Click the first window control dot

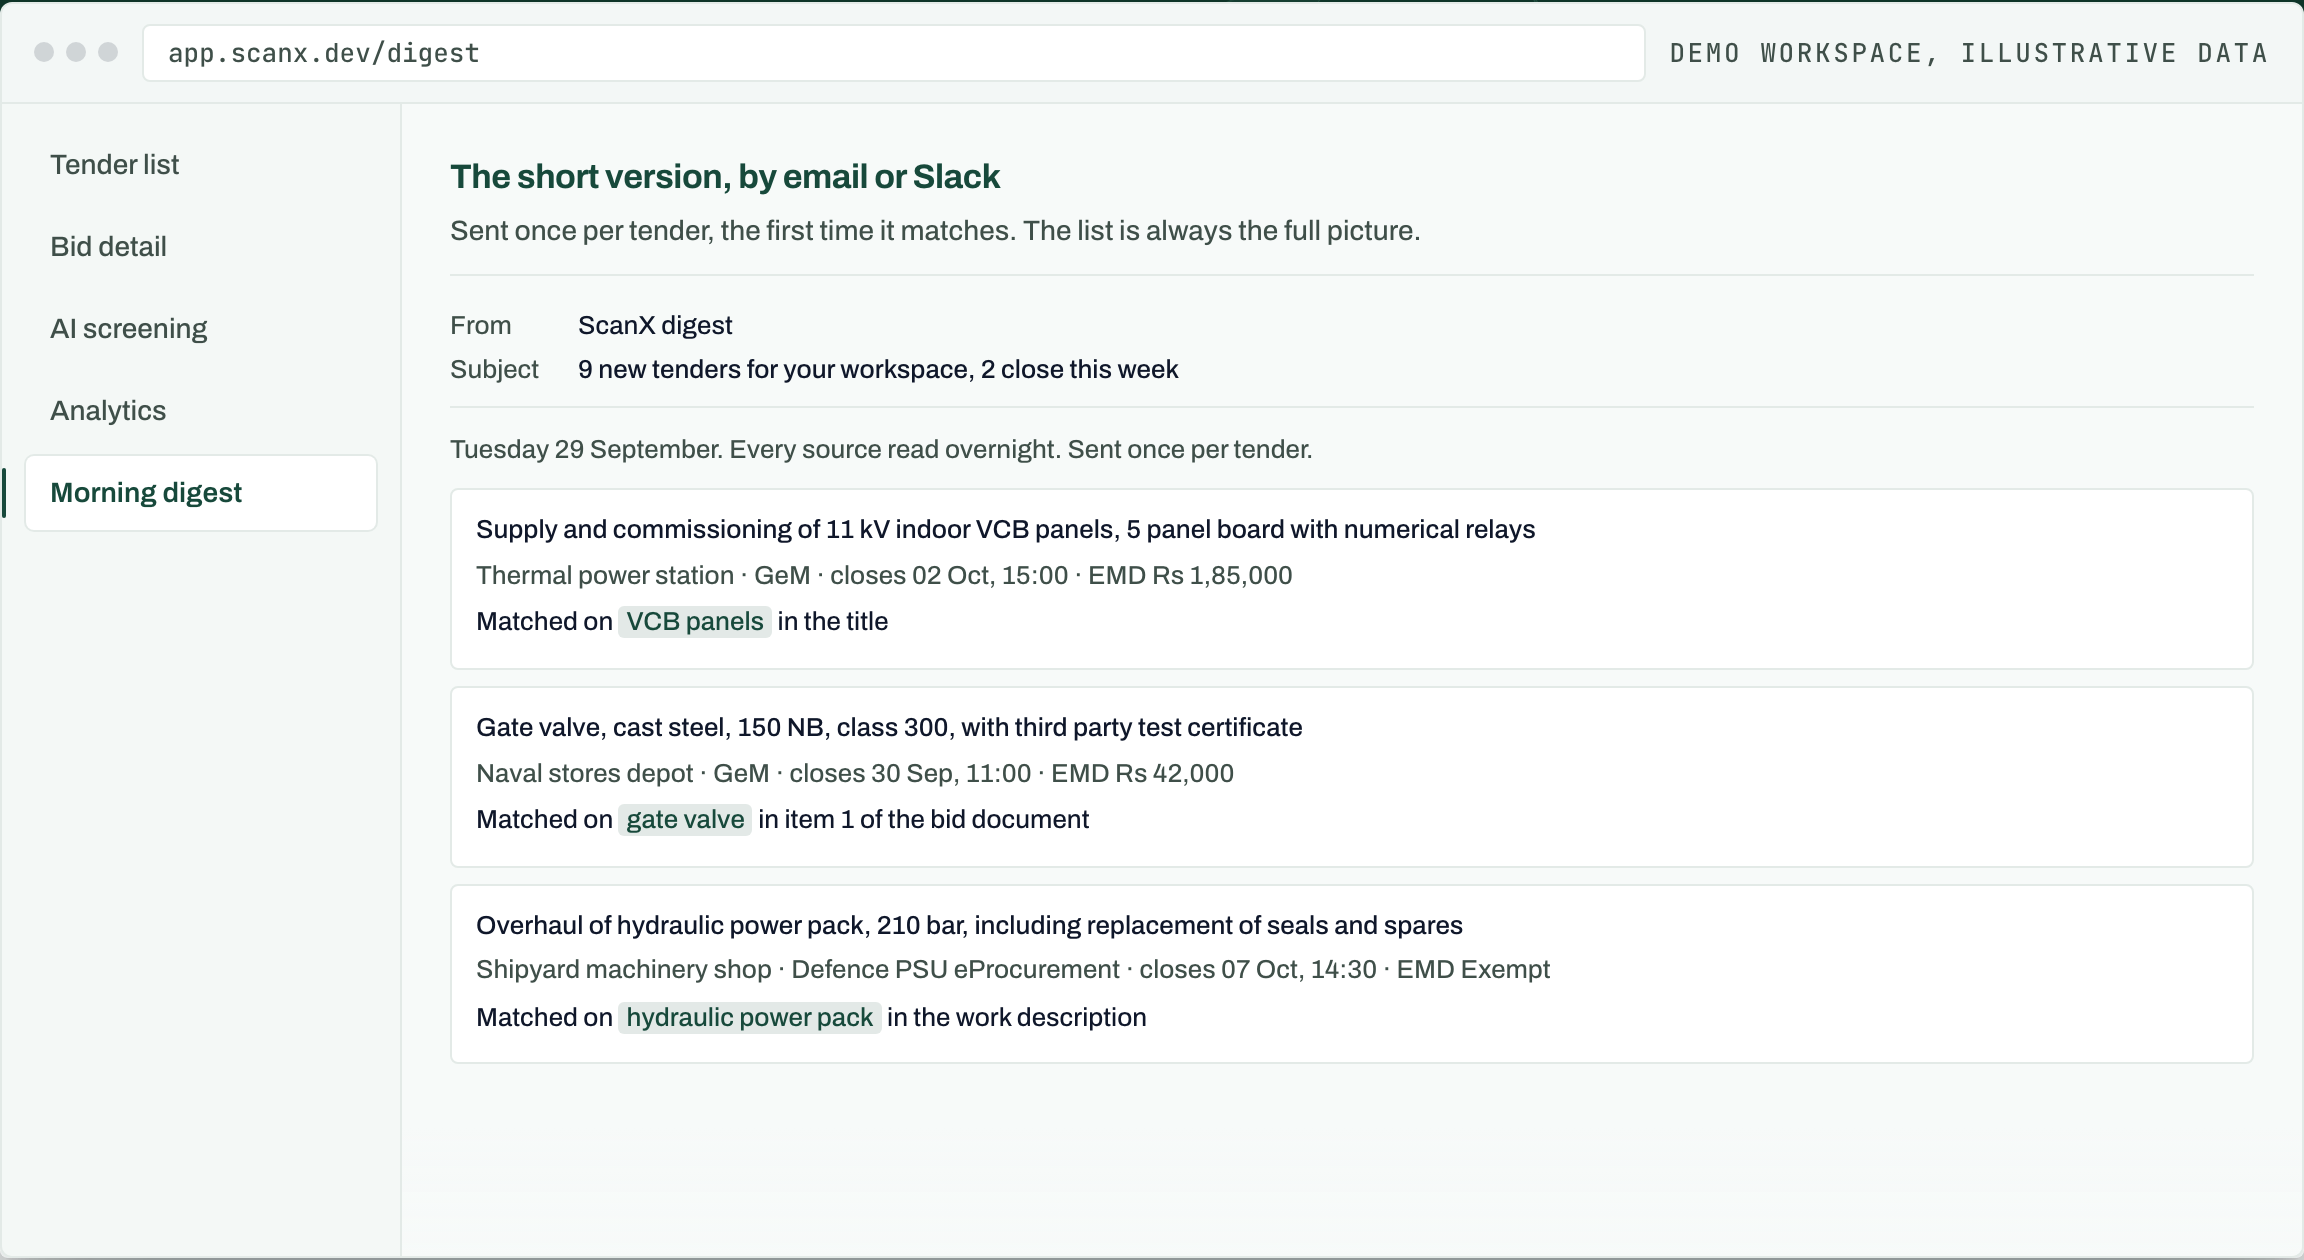pos(44,52)
